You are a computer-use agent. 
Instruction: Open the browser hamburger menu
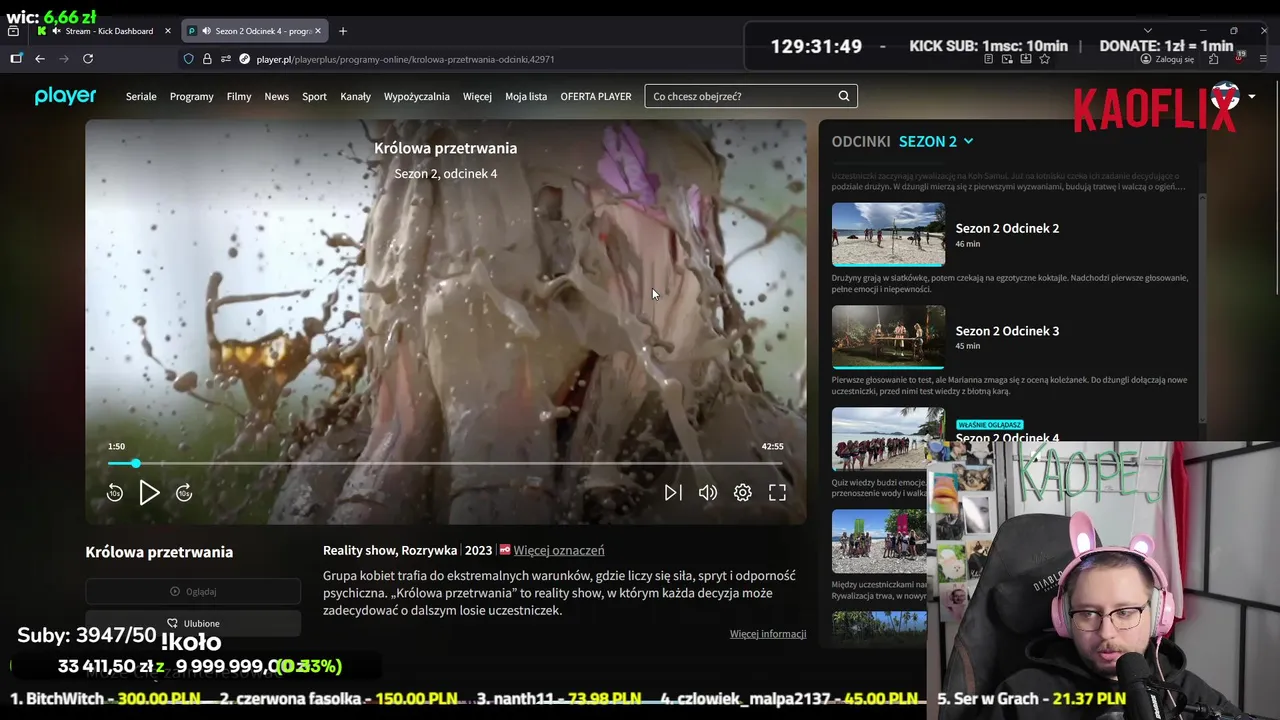1264,59
